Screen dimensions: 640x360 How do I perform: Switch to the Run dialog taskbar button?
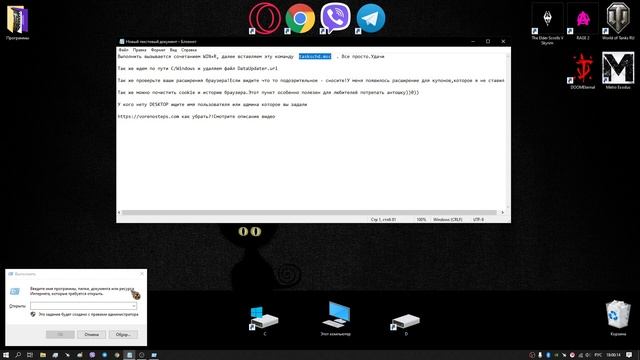(154, 355)
